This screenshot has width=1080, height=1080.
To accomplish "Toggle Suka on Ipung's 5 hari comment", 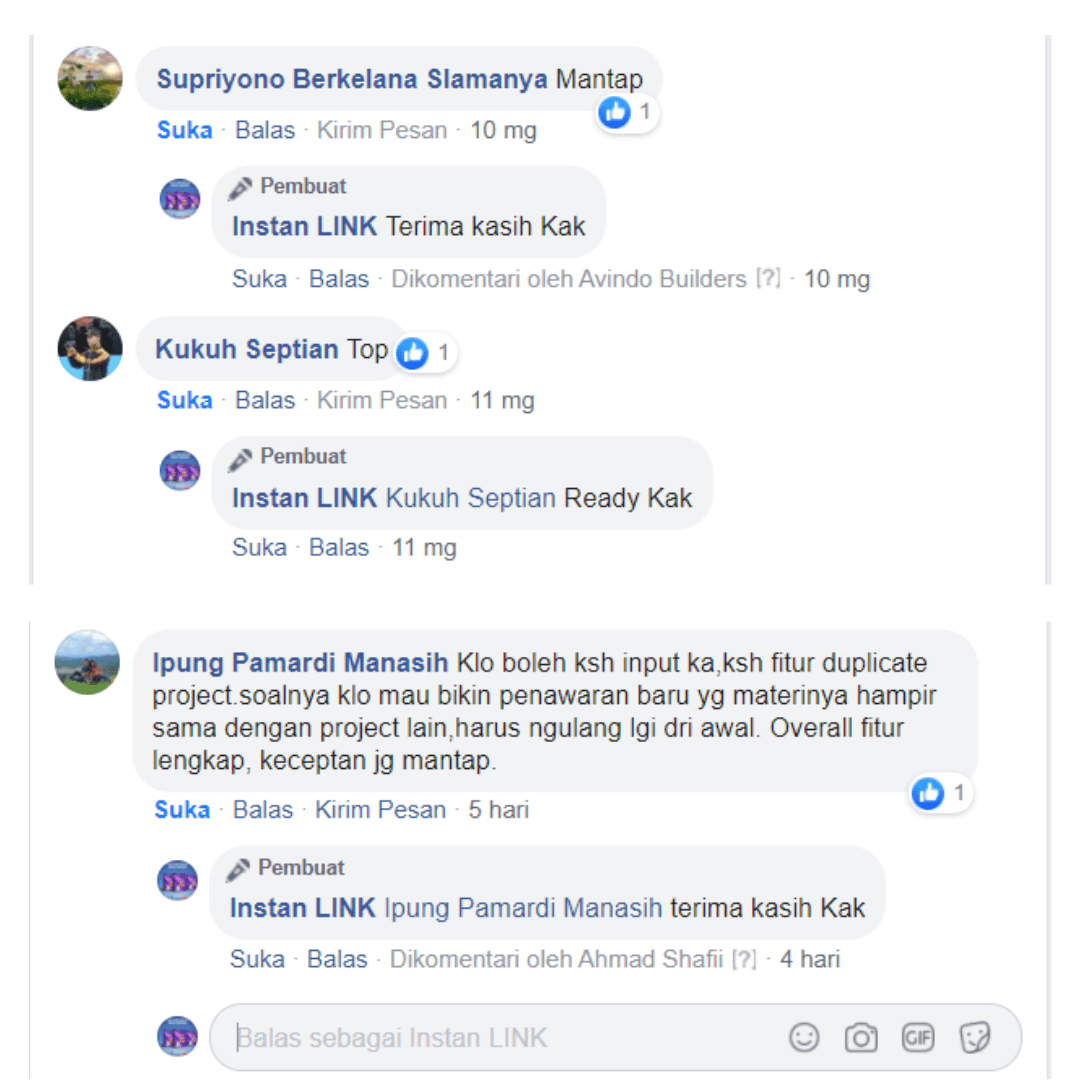I will (182, 810).
